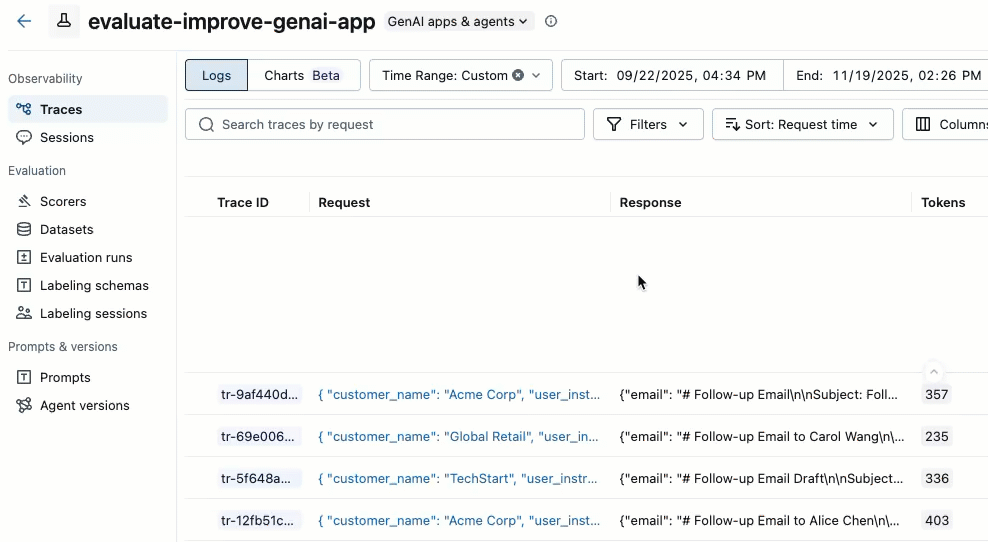Click the back arrow icon
The height and width of the screenshot is (542, 988).
tap(24, 21)
